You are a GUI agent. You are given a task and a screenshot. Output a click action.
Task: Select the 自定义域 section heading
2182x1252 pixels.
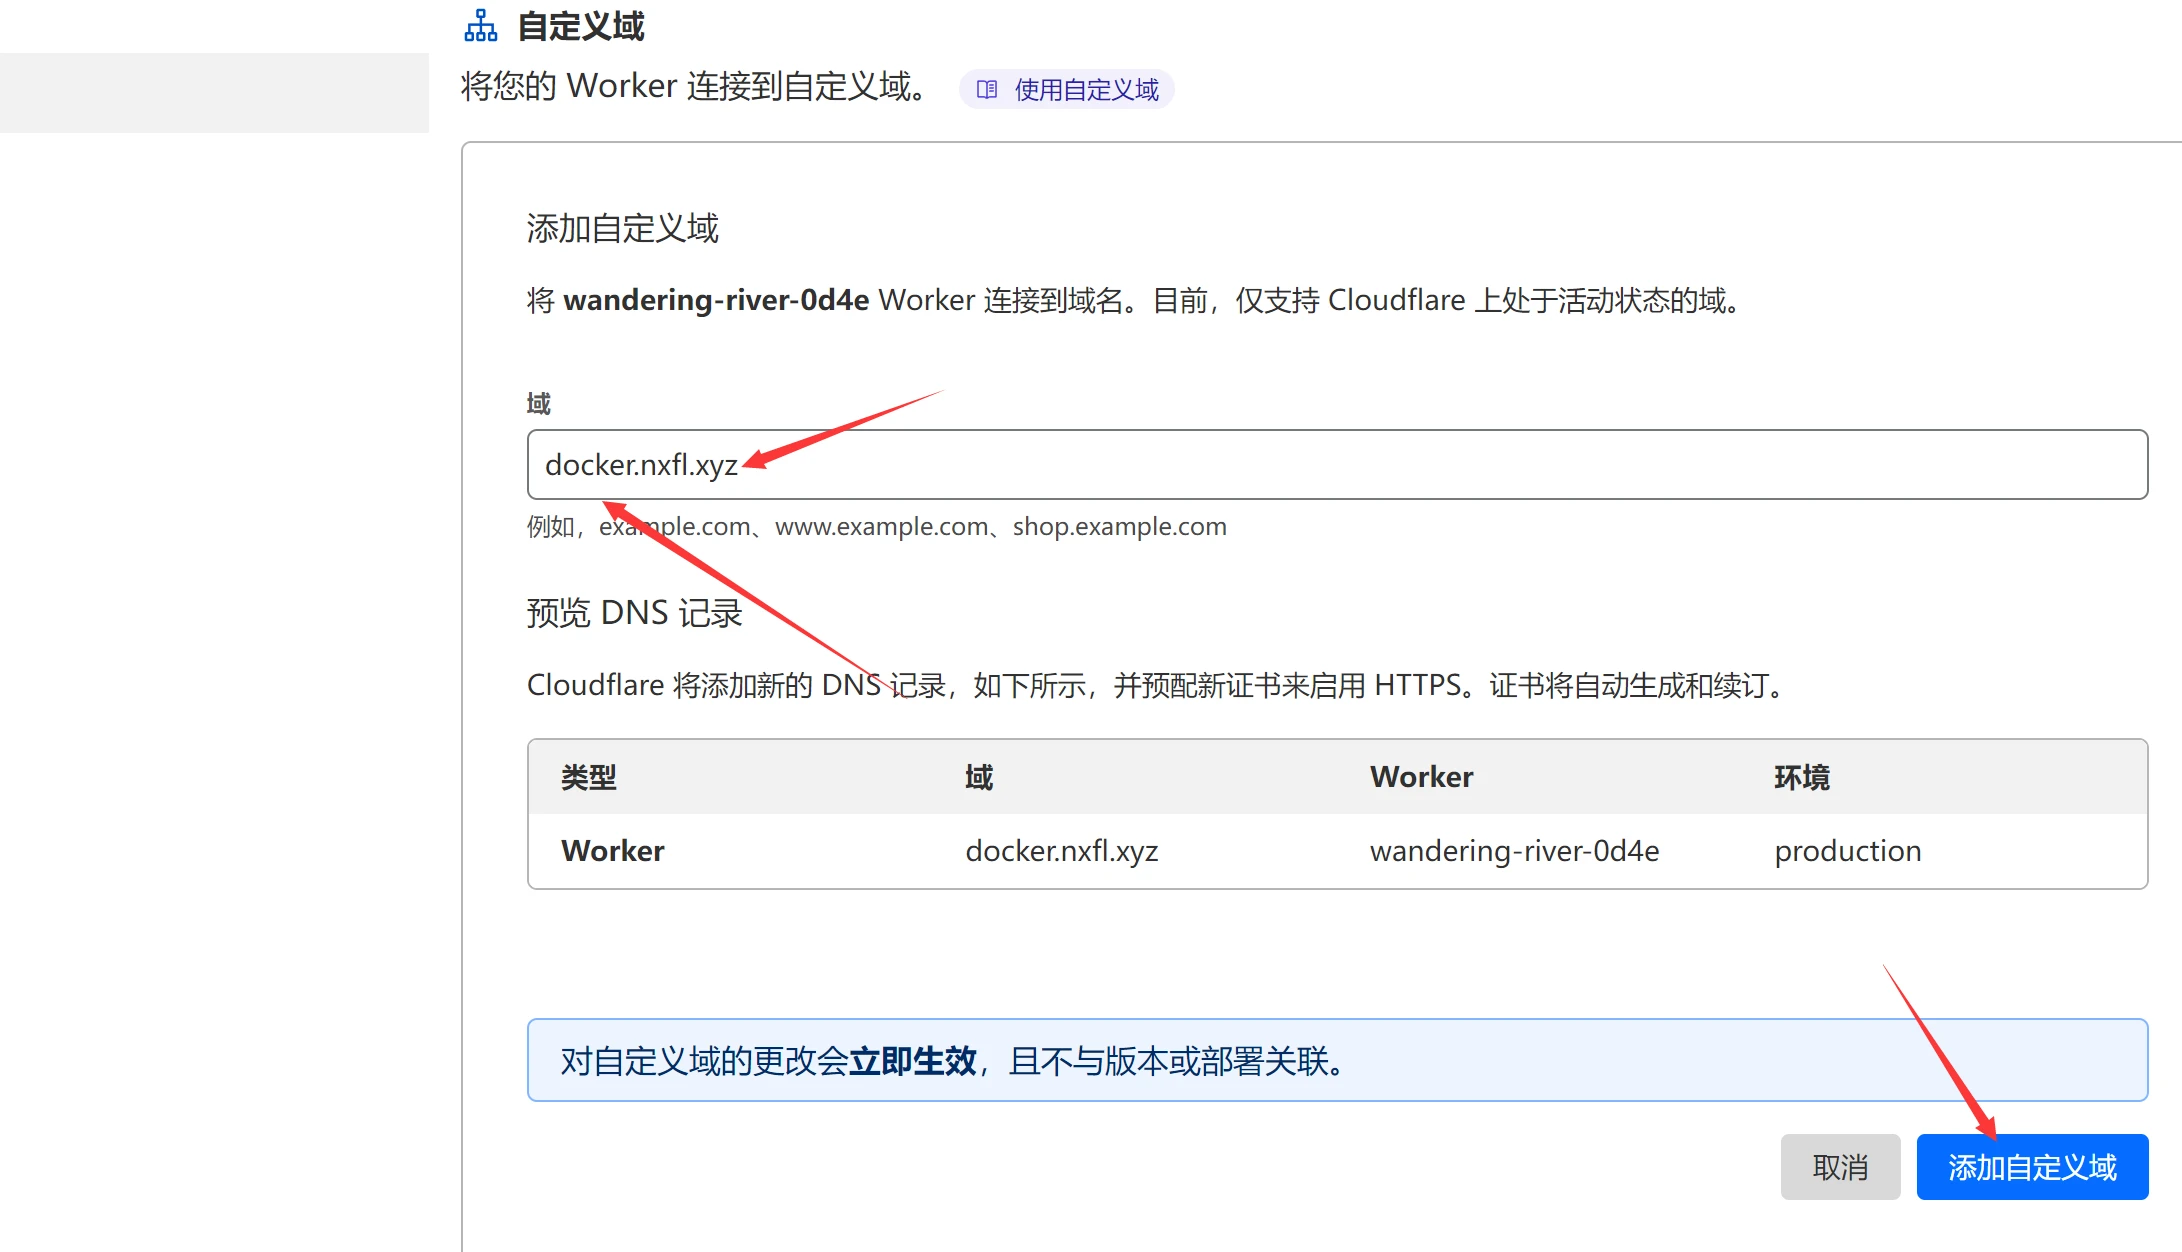(x=581, y=26)
